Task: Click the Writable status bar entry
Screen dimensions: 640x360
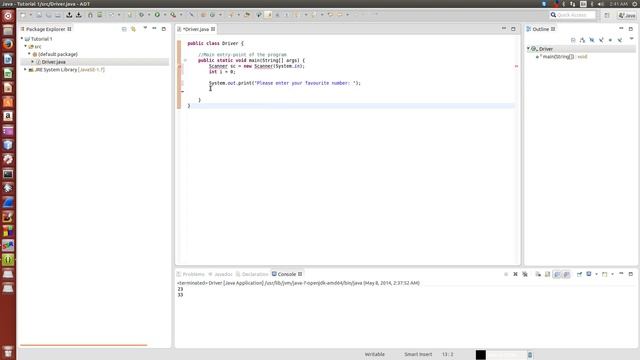Action: pos(374,354)
